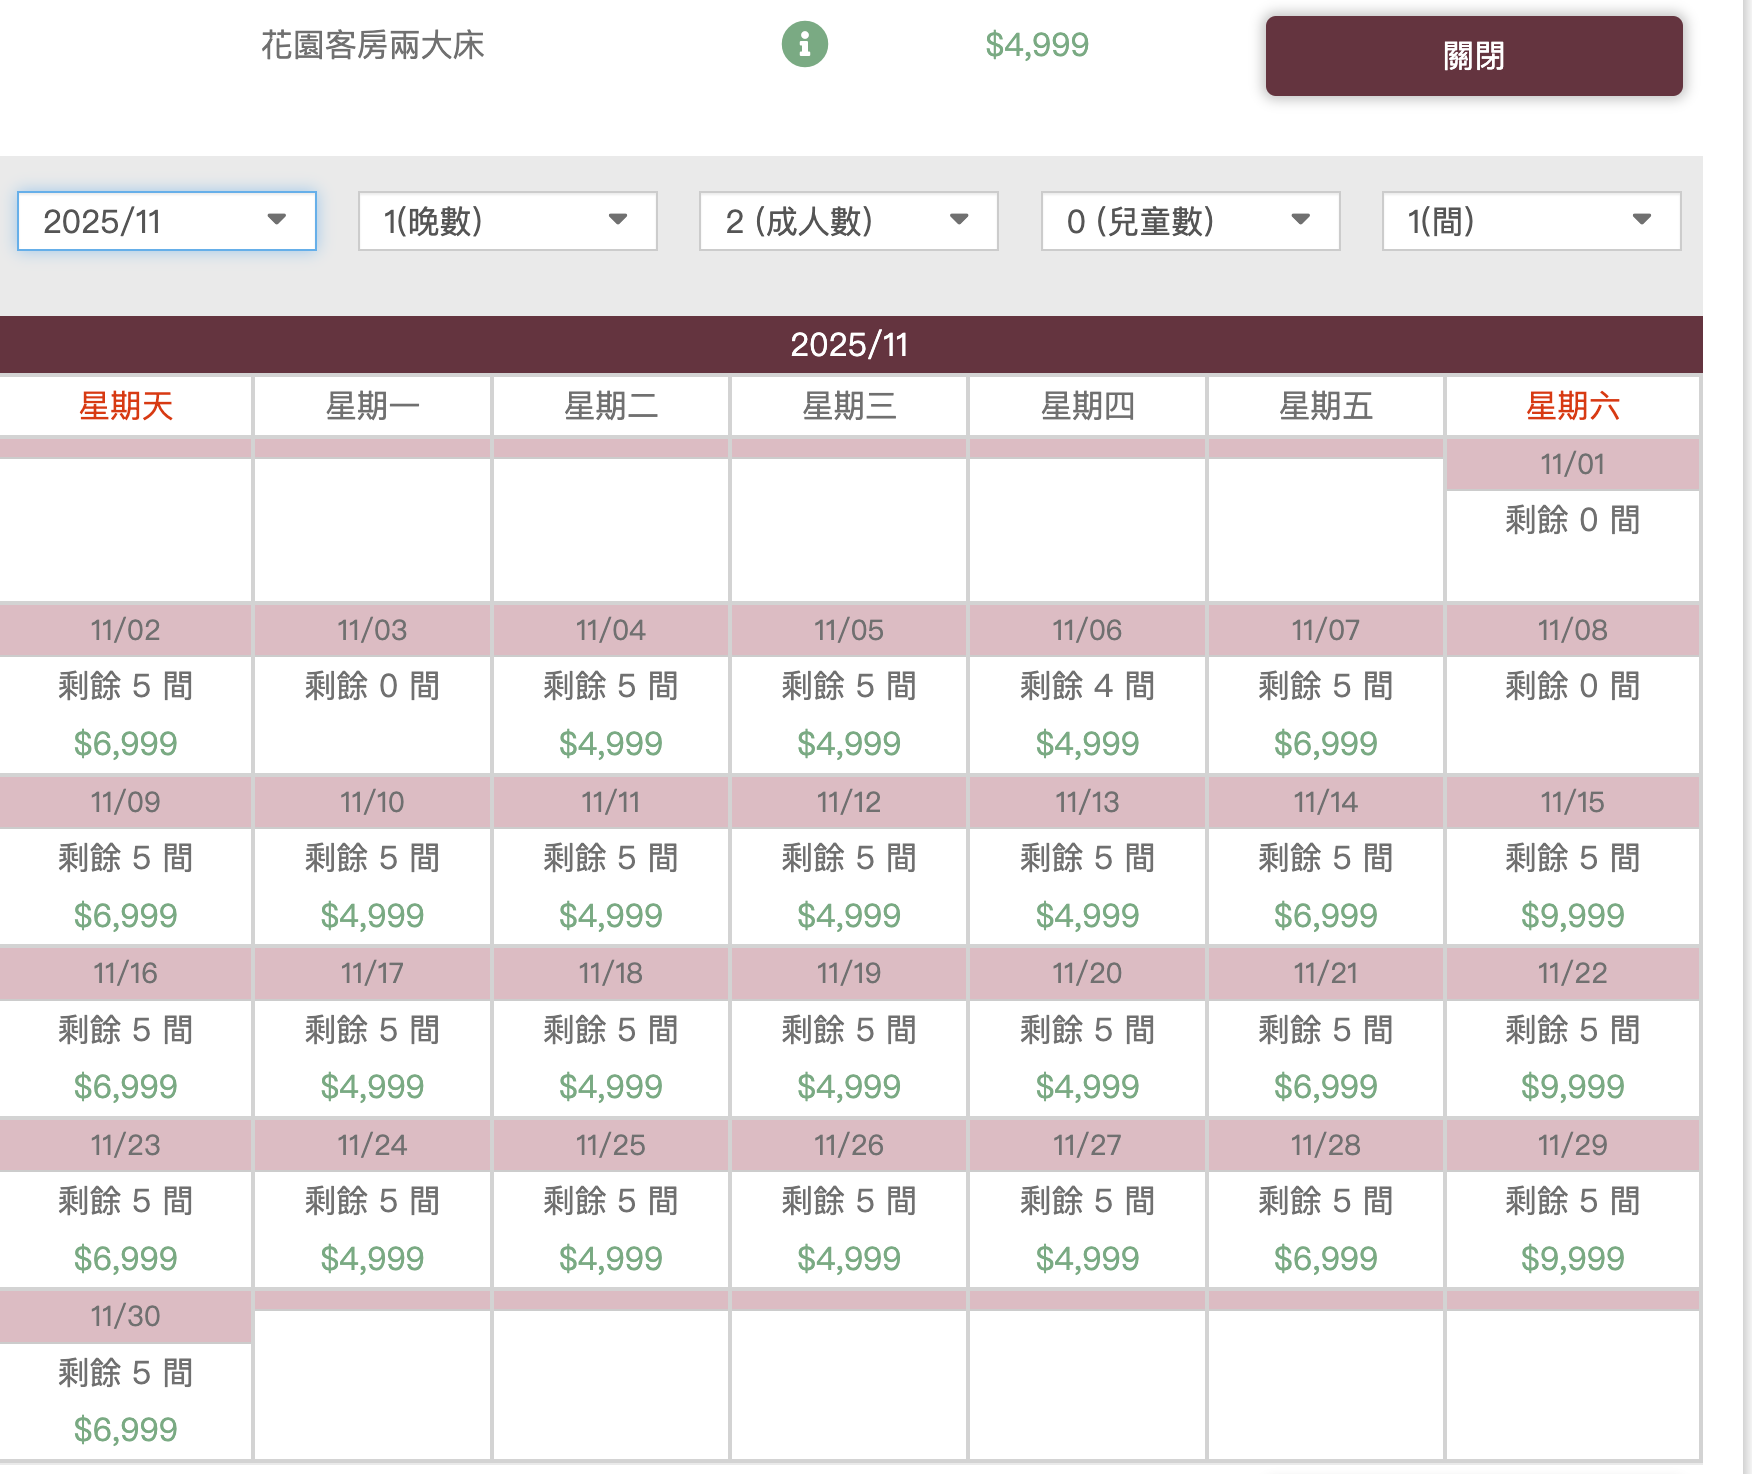The width and height of the screenshot is (1752, 1474).
Task: Expand the 0 (兒童數) children dropdown
Action: click(1189, 221)
